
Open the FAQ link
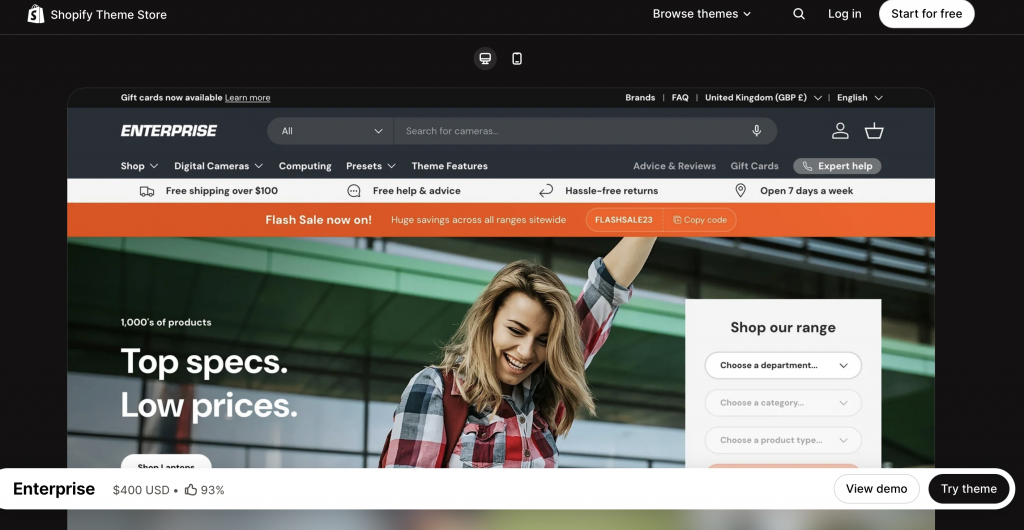point(680,98)
